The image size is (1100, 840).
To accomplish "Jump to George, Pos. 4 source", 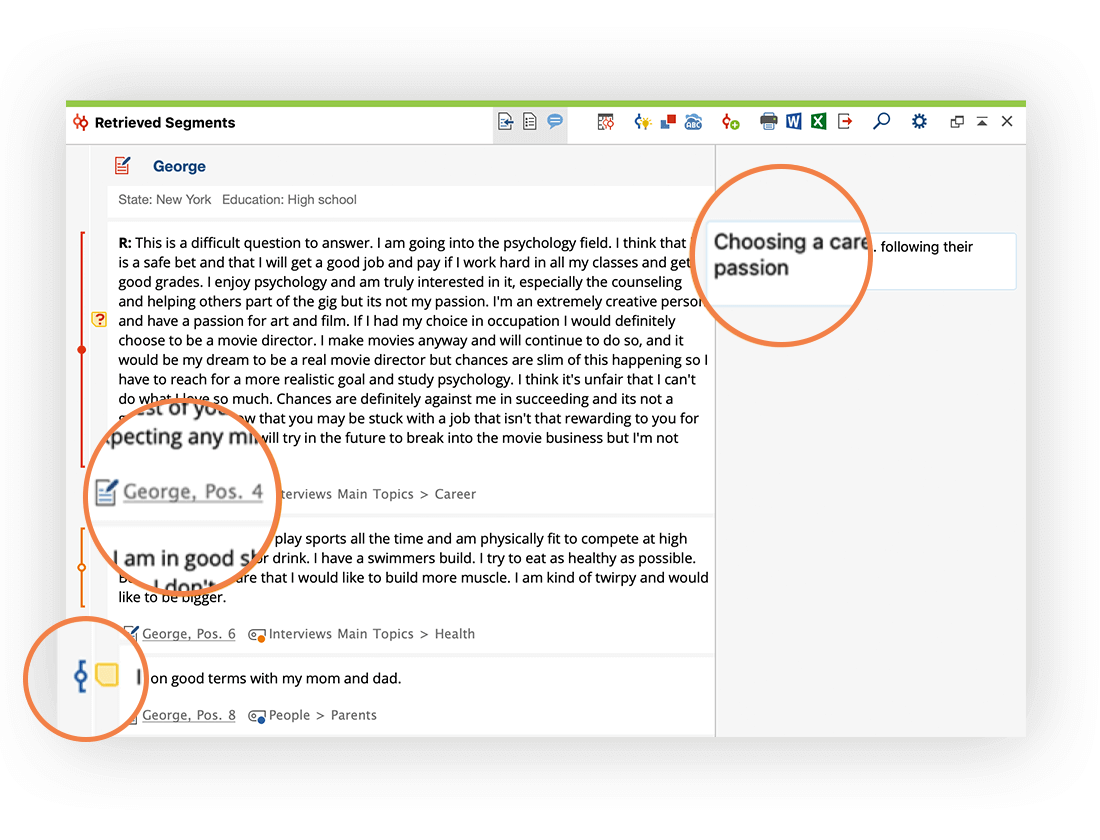I will 193,492.
